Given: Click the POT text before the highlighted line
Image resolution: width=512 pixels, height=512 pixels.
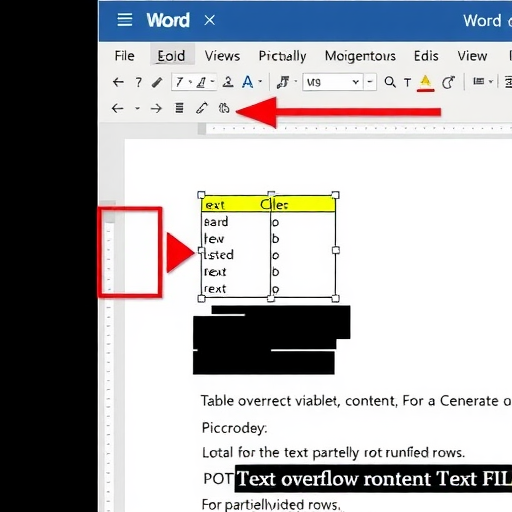Looking at the screenshot, I should [x=218, y=479].
